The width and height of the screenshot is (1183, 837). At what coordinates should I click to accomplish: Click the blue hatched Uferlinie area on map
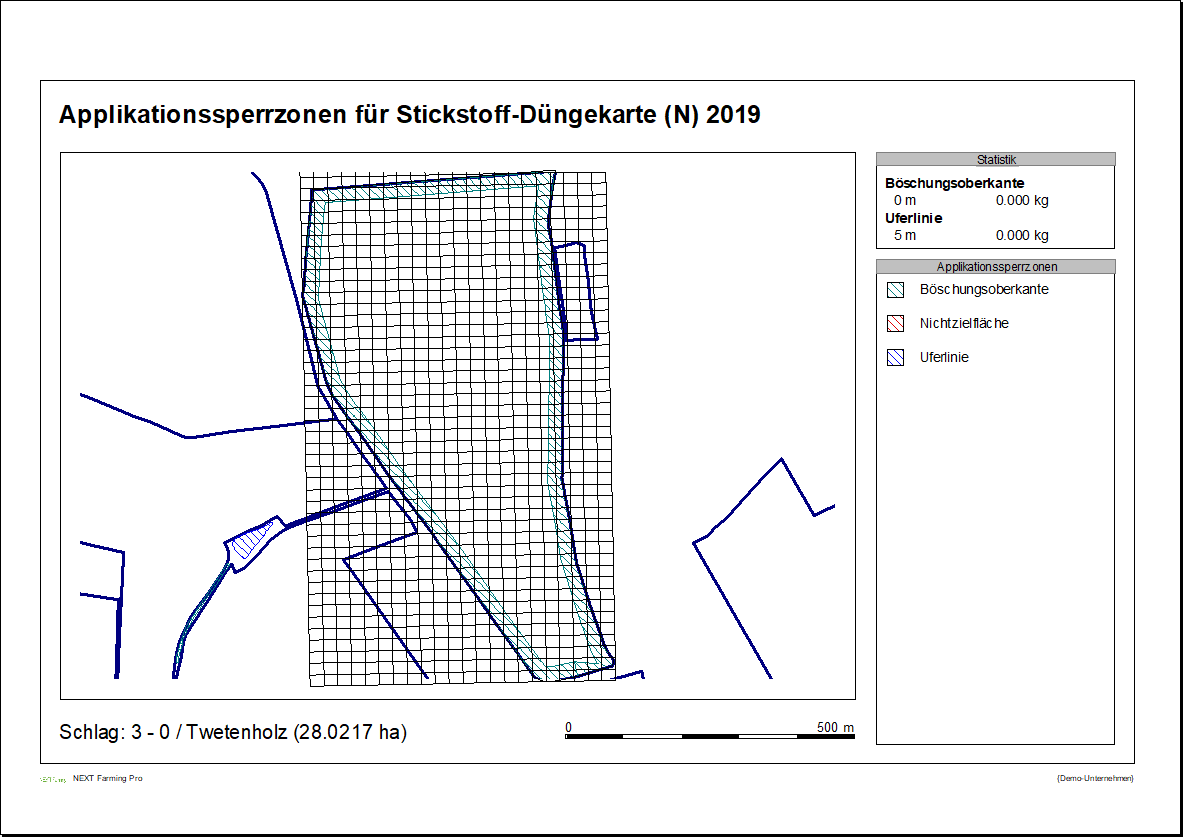[250, 541]
